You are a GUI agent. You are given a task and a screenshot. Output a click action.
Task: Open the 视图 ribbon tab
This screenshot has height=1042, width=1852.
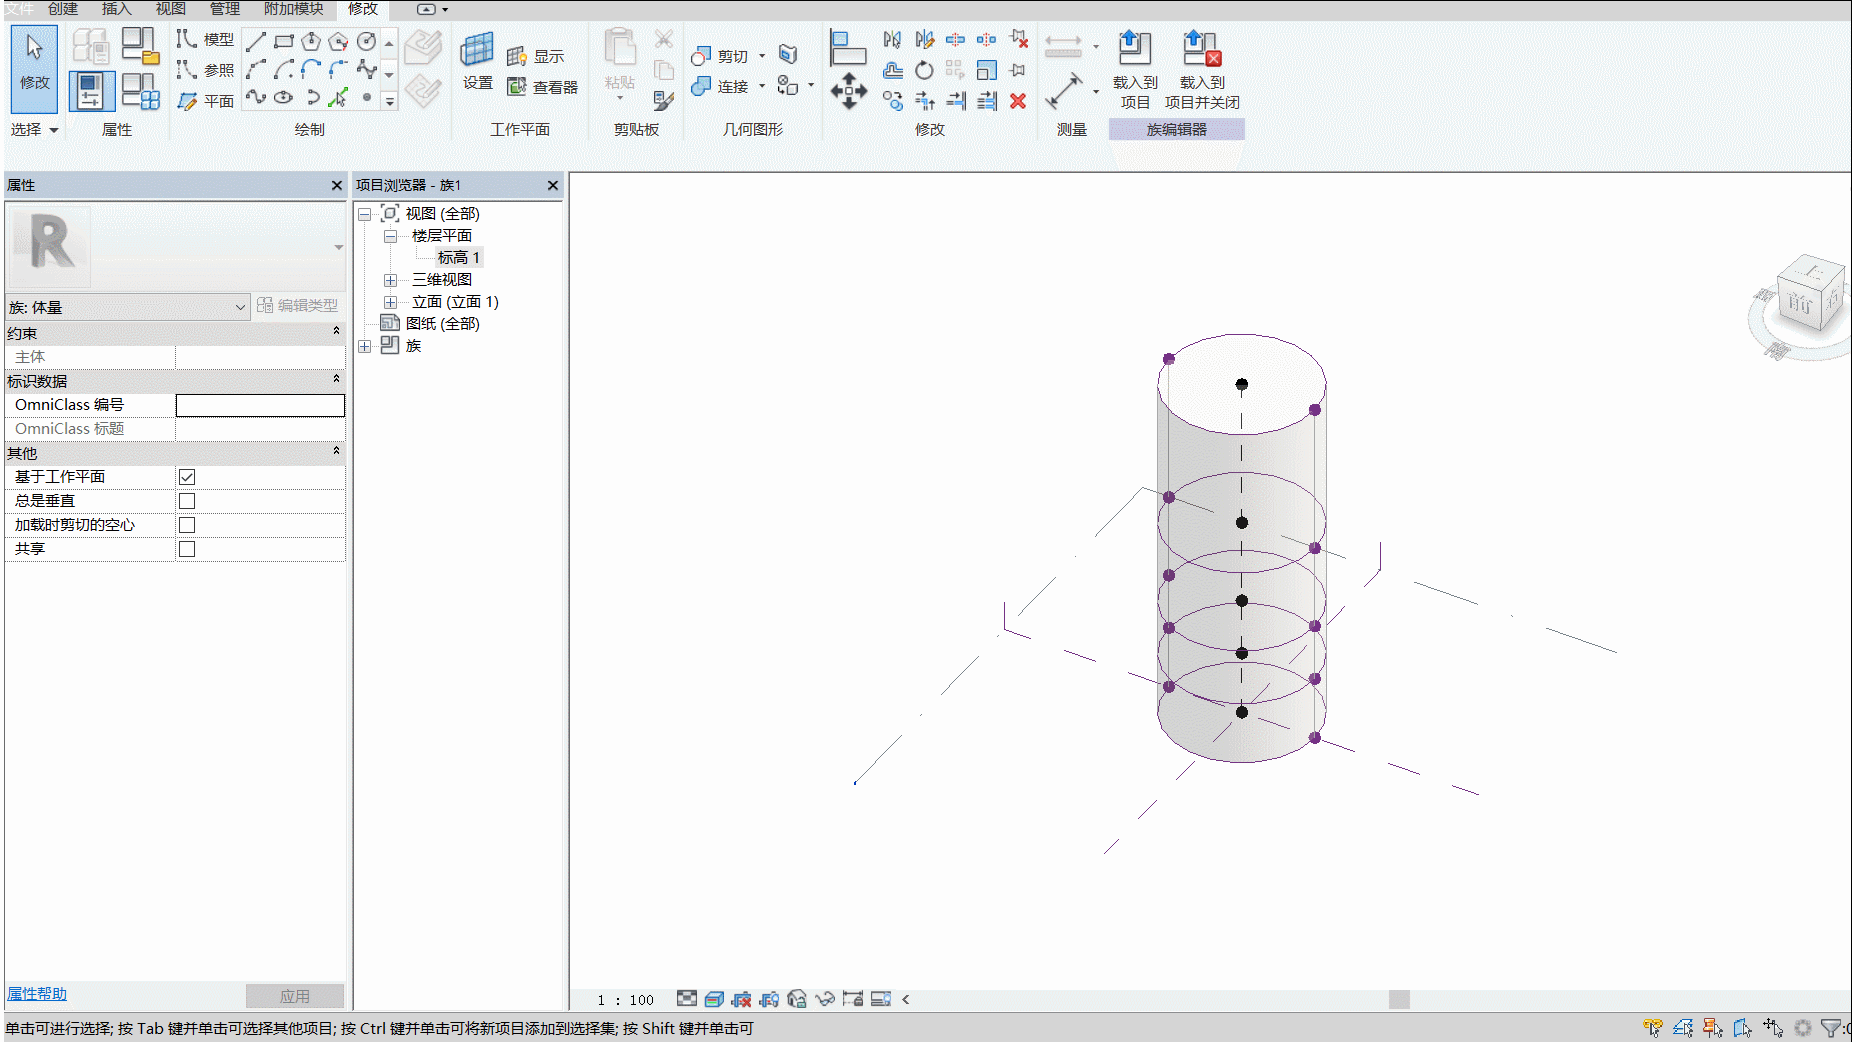tap(170, 9)
